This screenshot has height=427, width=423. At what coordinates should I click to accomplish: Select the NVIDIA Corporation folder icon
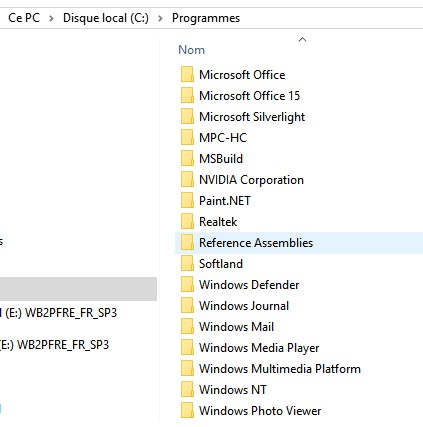point(187,179)
